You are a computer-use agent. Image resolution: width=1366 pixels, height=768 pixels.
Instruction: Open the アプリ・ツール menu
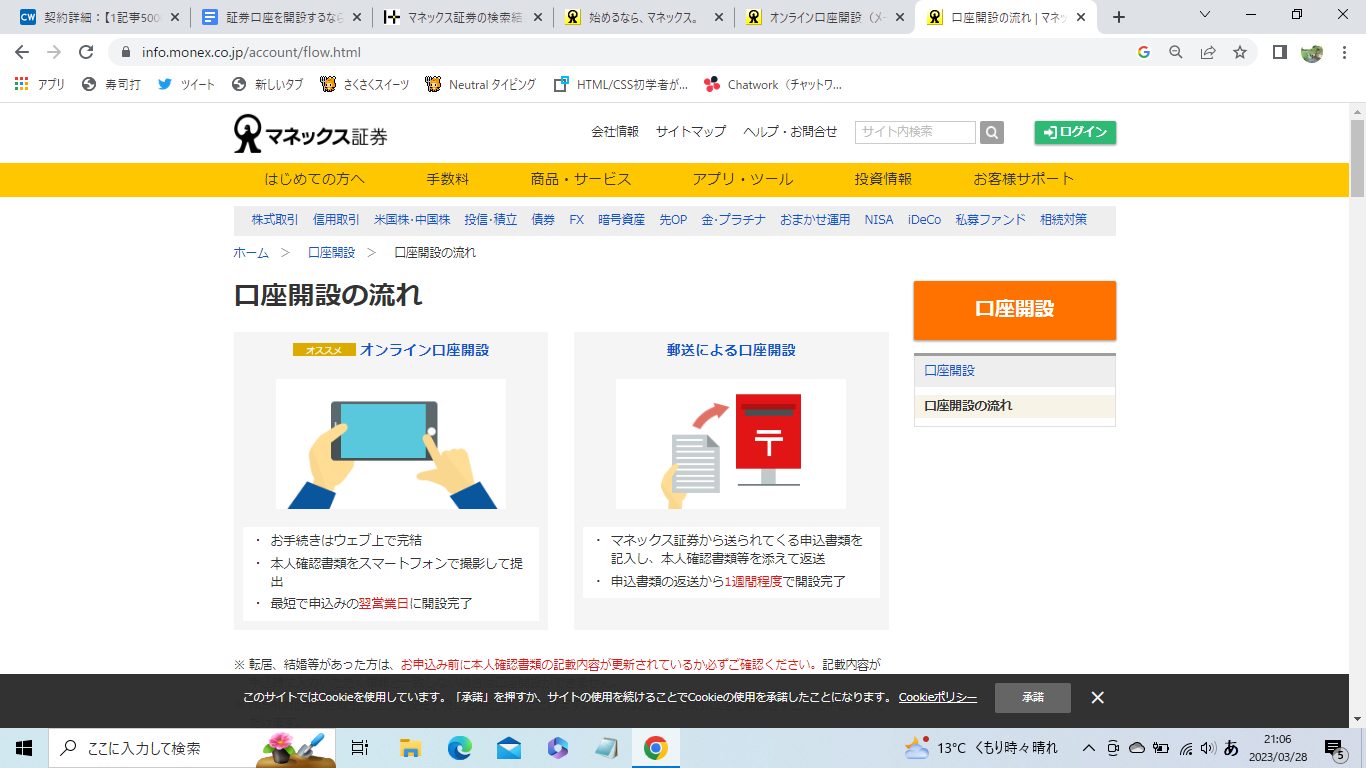(743, 179)
